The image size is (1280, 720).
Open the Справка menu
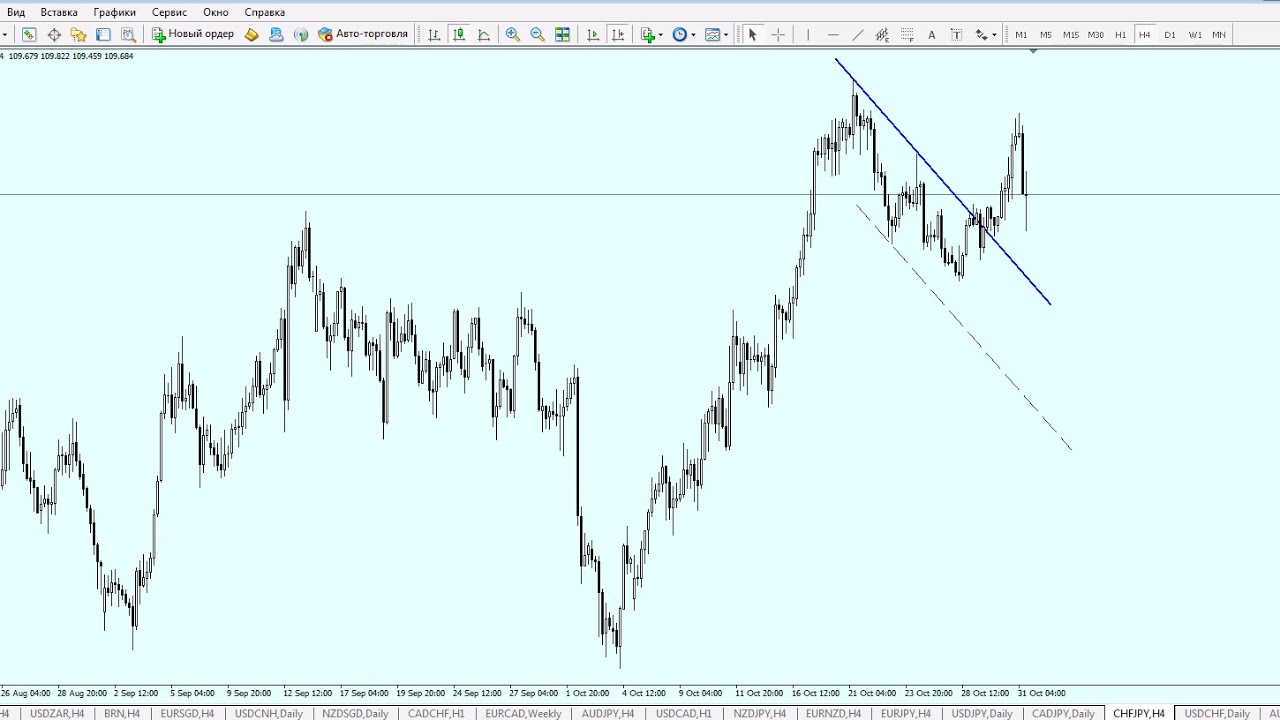click(x=265, y=12)
